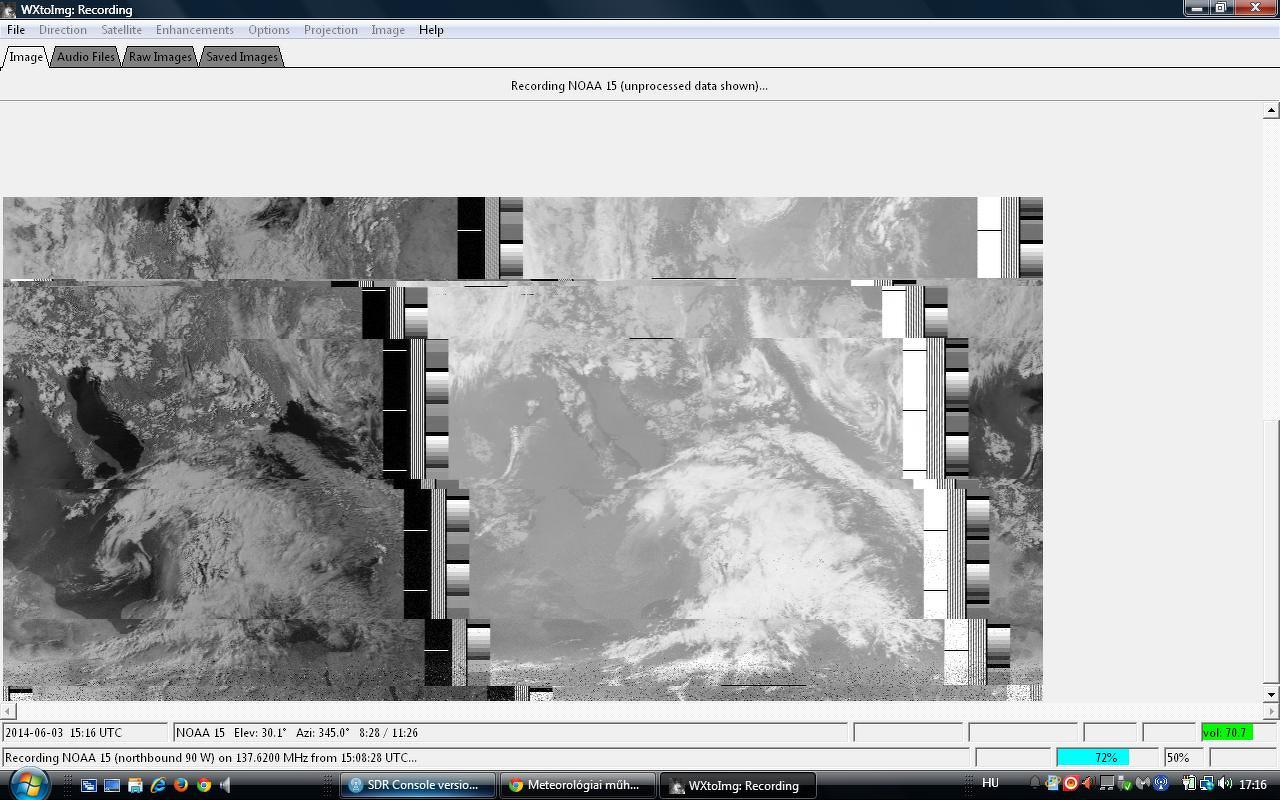
Task: Launch Chrome from quick launch
Action: (x=204, y=785)
